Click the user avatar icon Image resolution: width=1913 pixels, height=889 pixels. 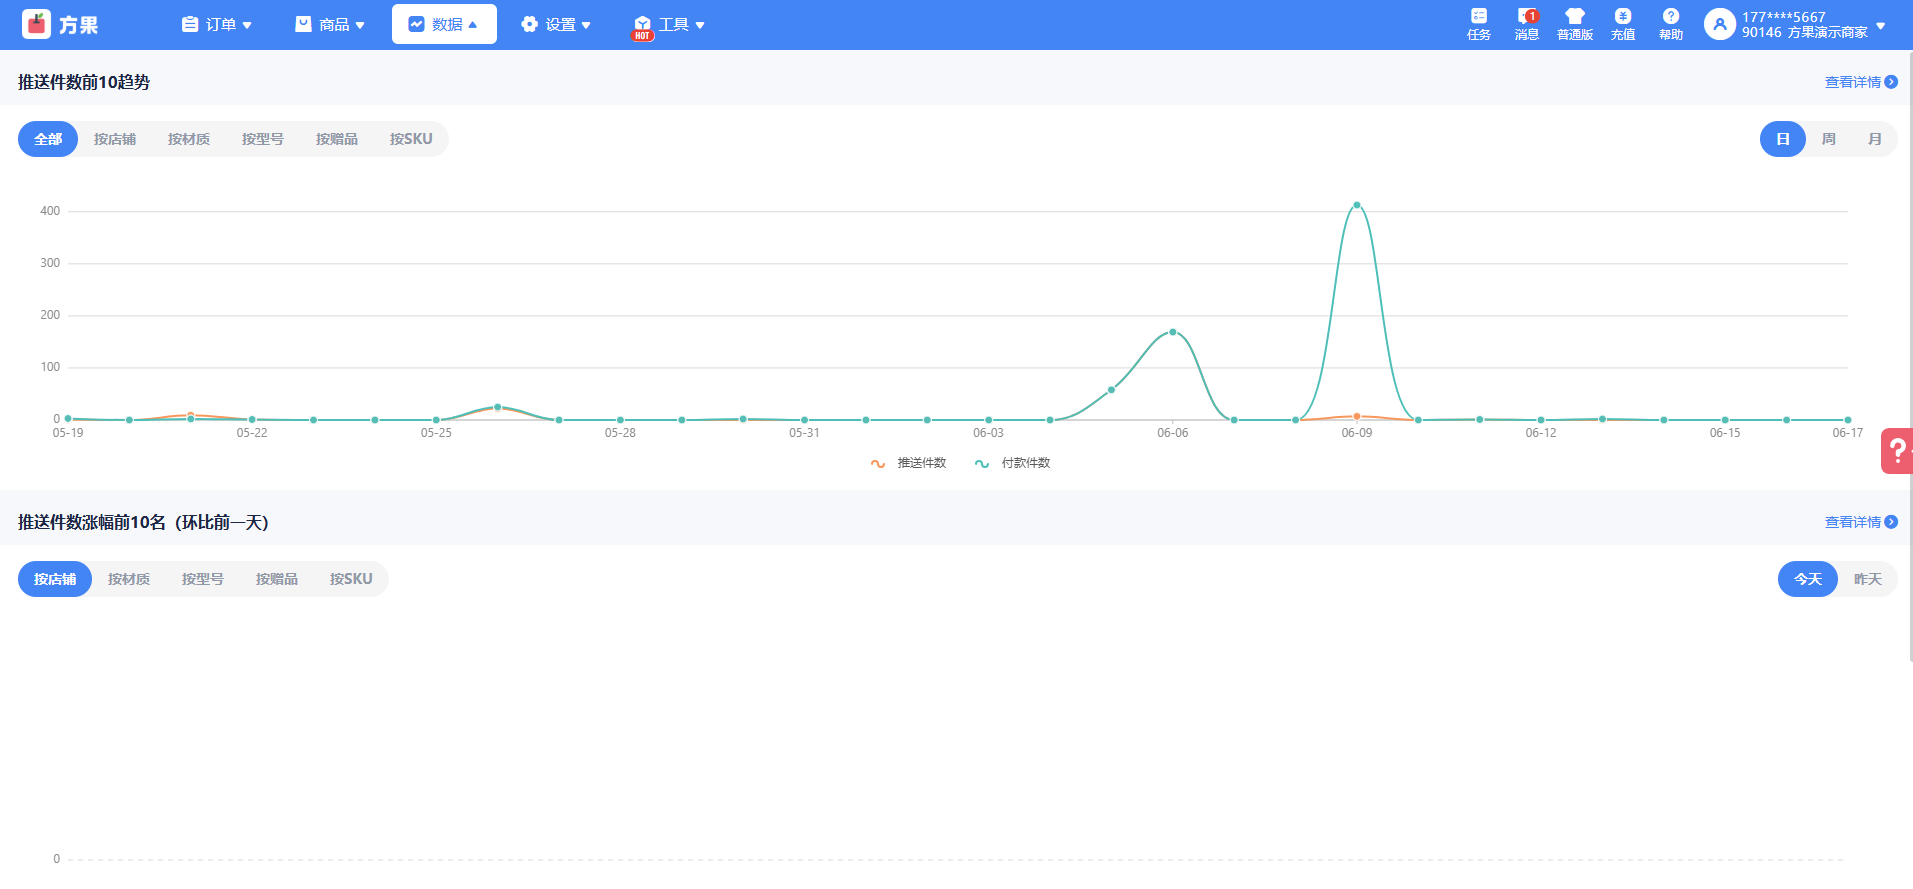click(x=1719, y=24)
